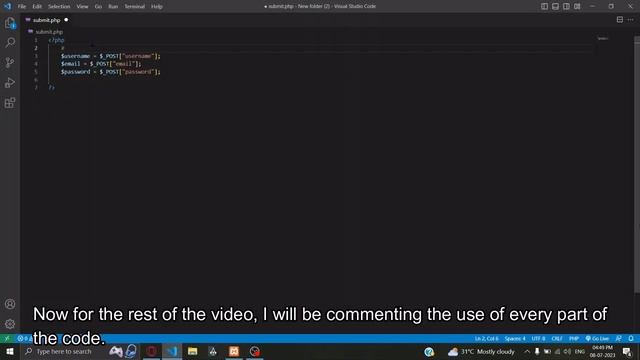
Task: Click CRLF end-of-line status item
Action: (x=557, y=339)
